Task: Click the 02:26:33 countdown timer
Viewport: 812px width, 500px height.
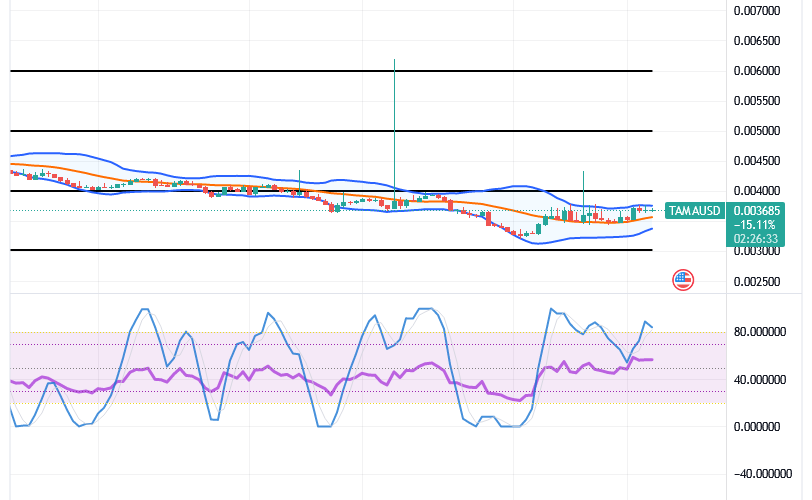Action: tap(756, 239)
